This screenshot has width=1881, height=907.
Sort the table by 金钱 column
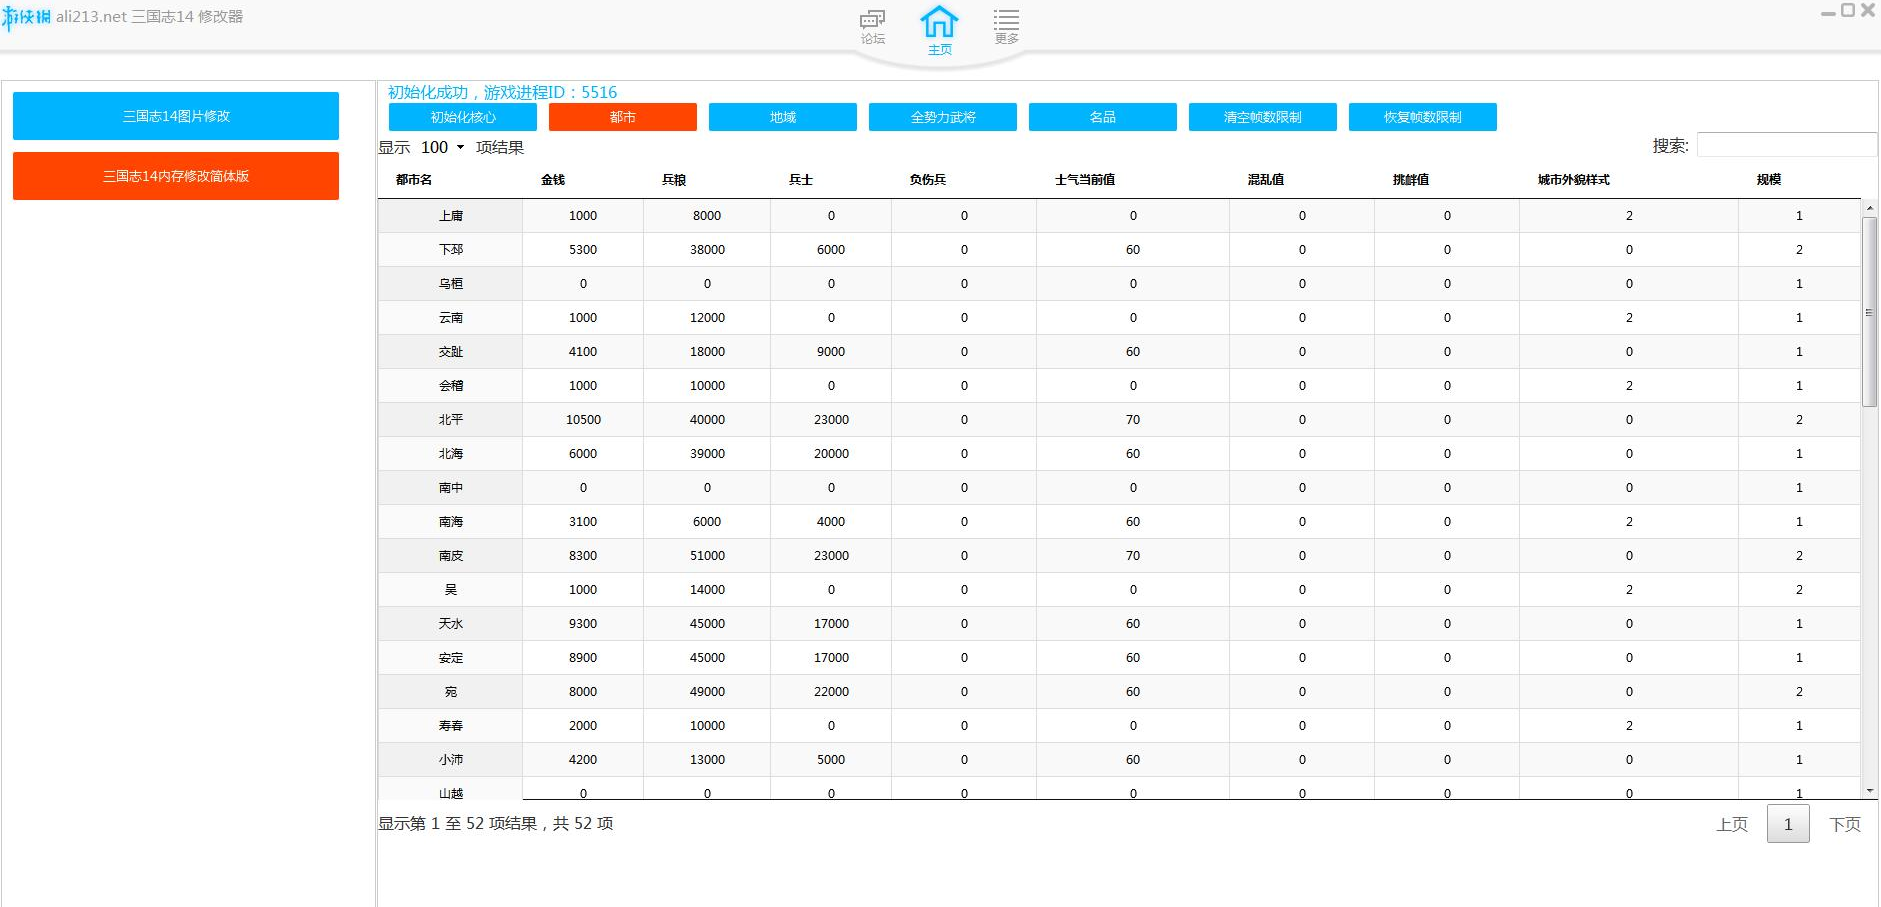[x=553, y=180]
